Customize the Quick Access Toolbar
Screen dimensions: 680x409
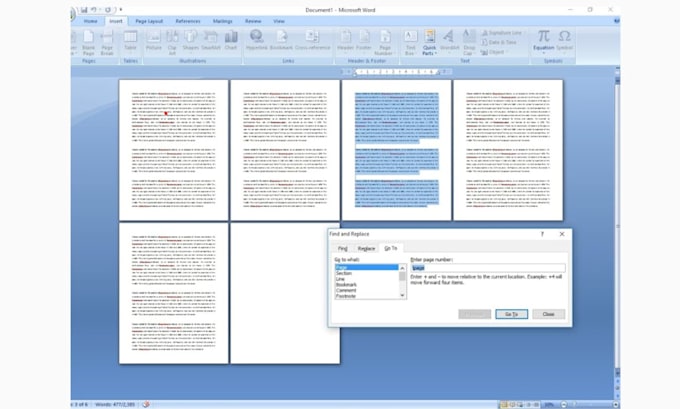121,10
